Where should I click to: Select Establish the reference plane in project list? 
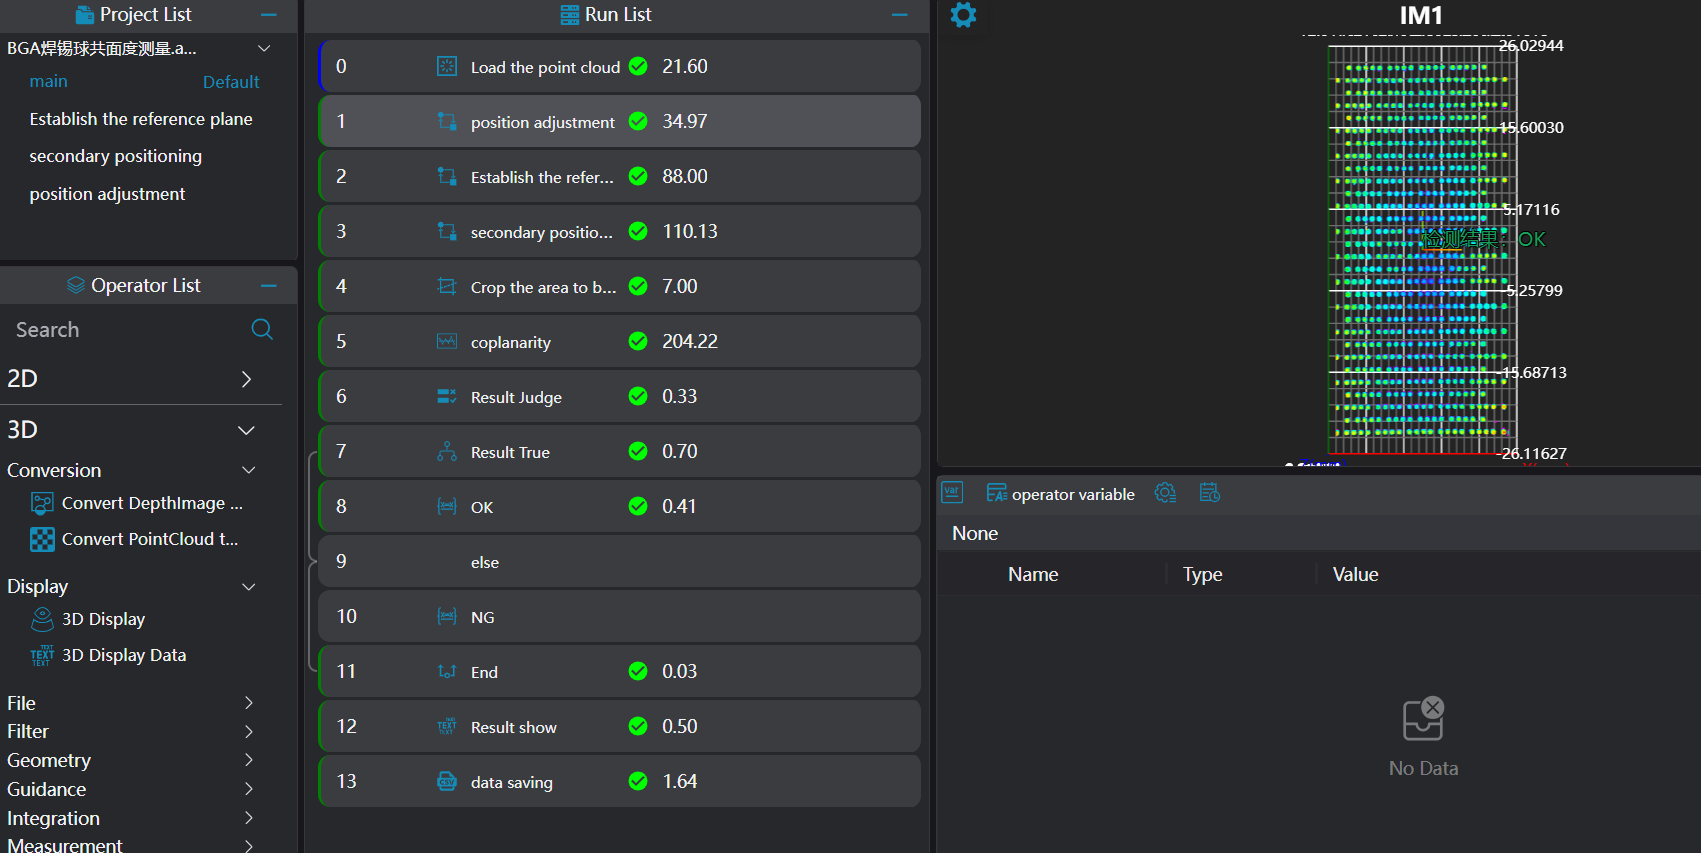(x=141, y=119)
